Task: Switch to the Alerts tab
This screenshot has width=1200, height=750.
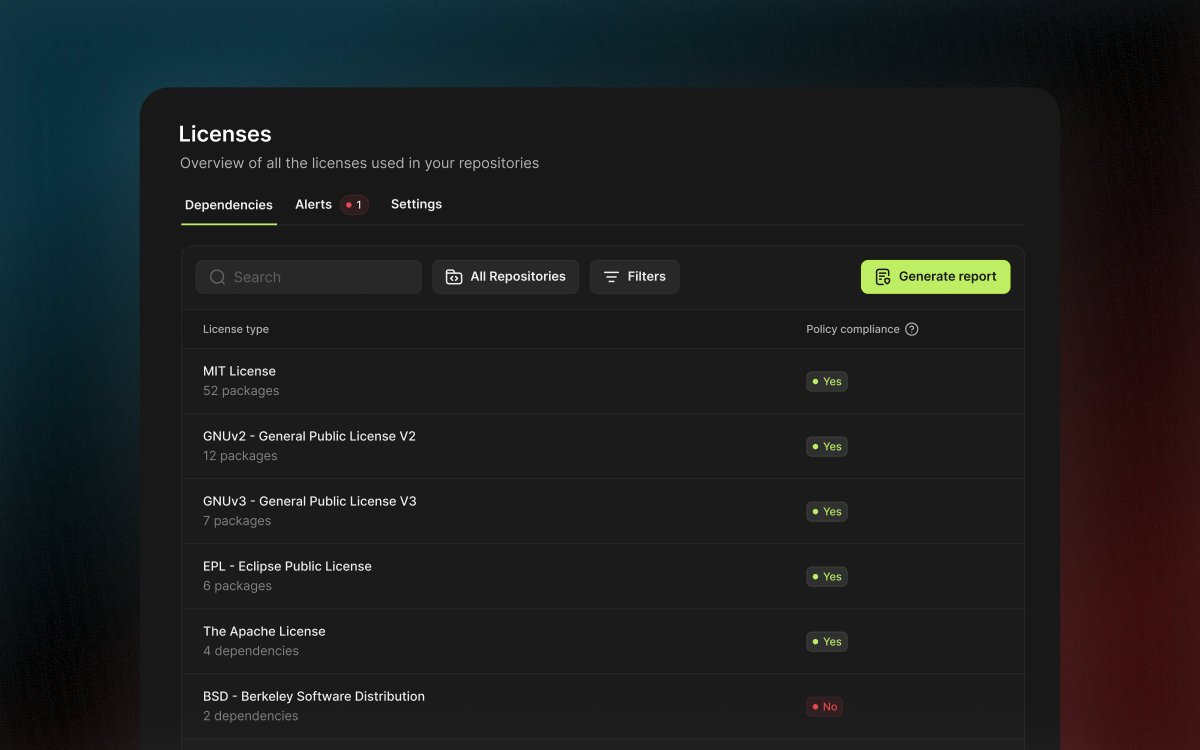Action: tap(313, 204)
